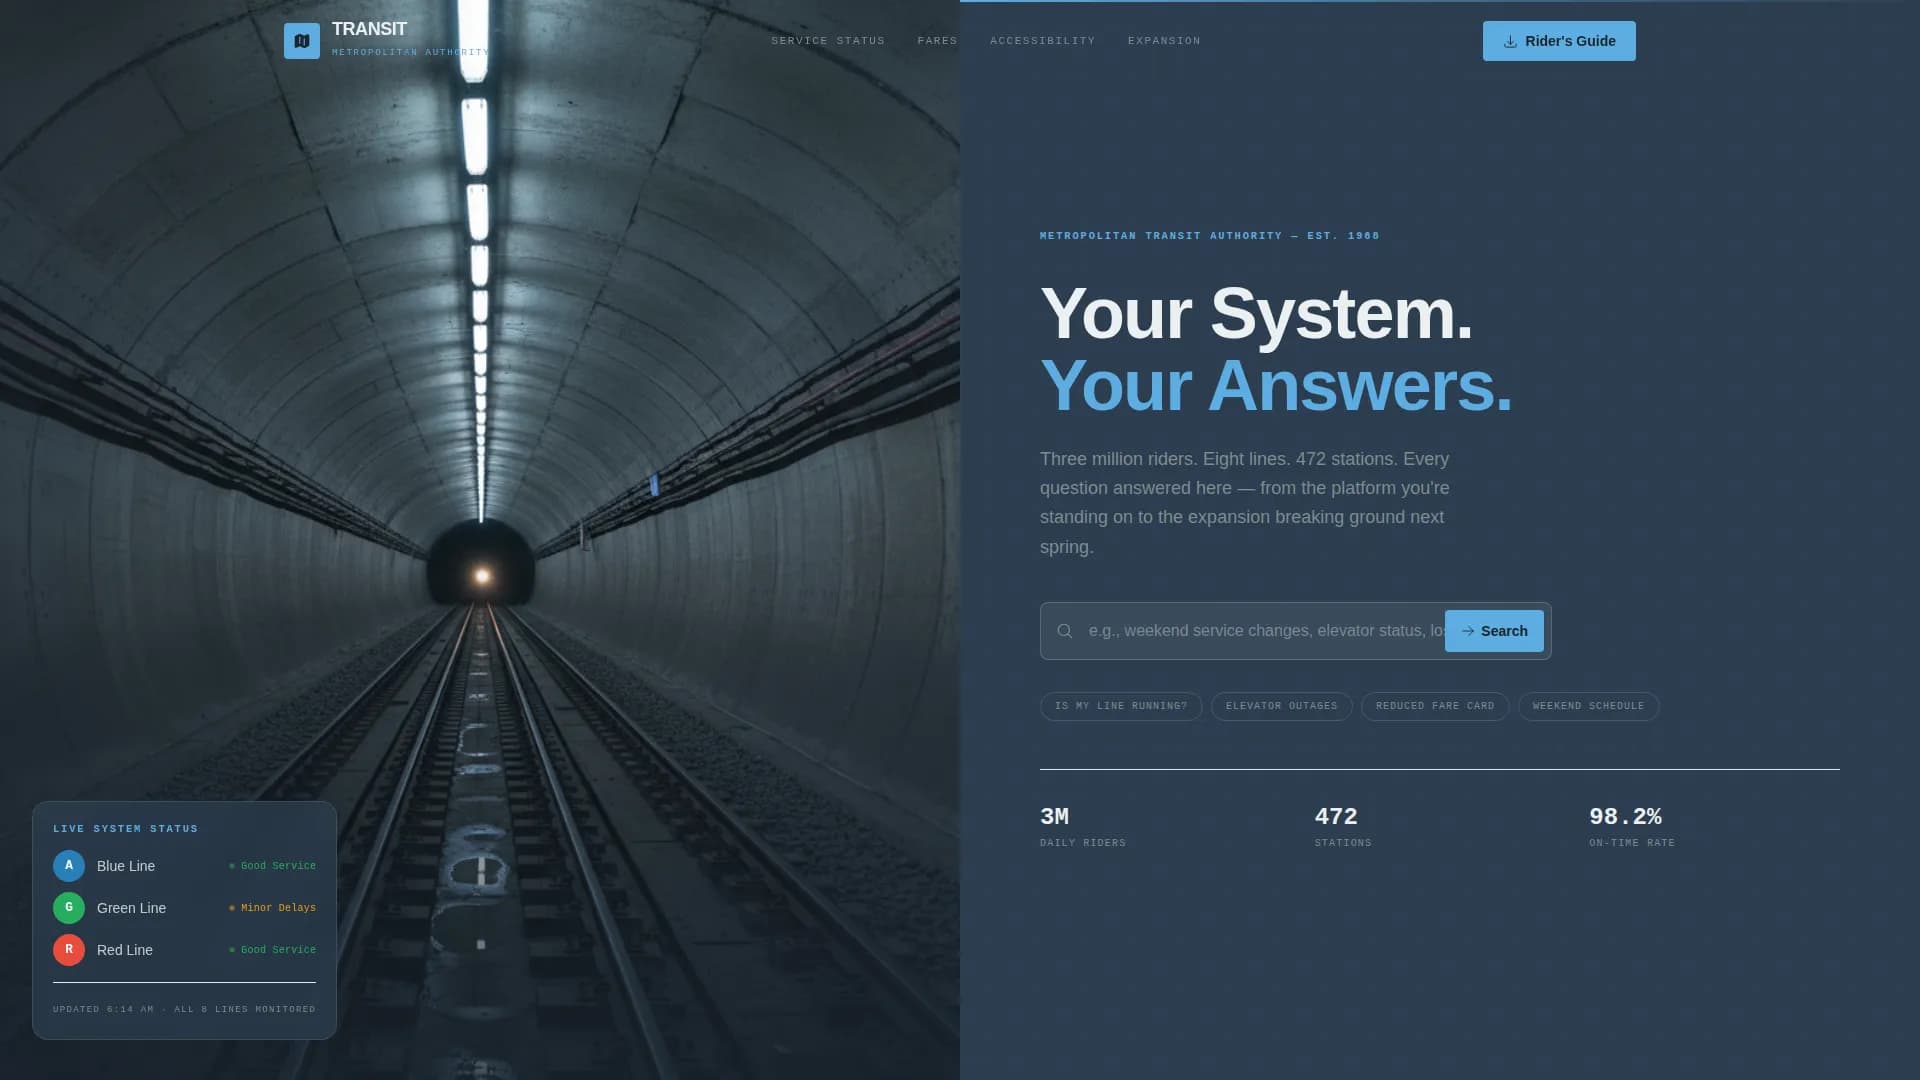Image resolution: width=1920 pixels, height=1080 pixels.
Task: Open Fares nav item
Action: tap(937, 41)
